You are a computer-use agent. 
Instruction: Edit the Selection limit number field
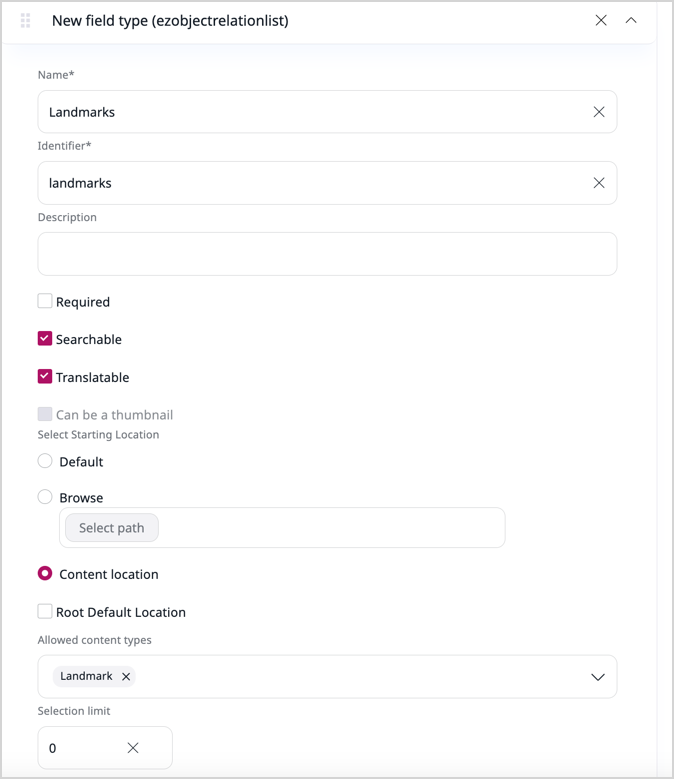[x=80, y=748]
